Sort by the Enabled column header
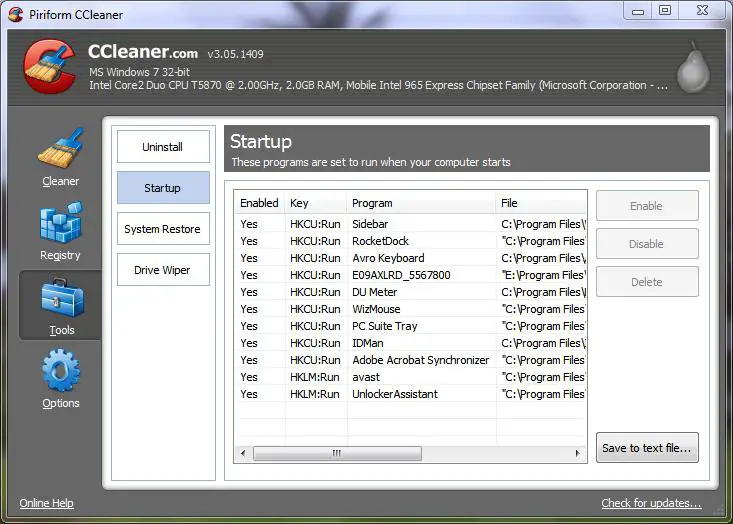The width and height of the screenshot is (733, 524). tap(259, 203)
